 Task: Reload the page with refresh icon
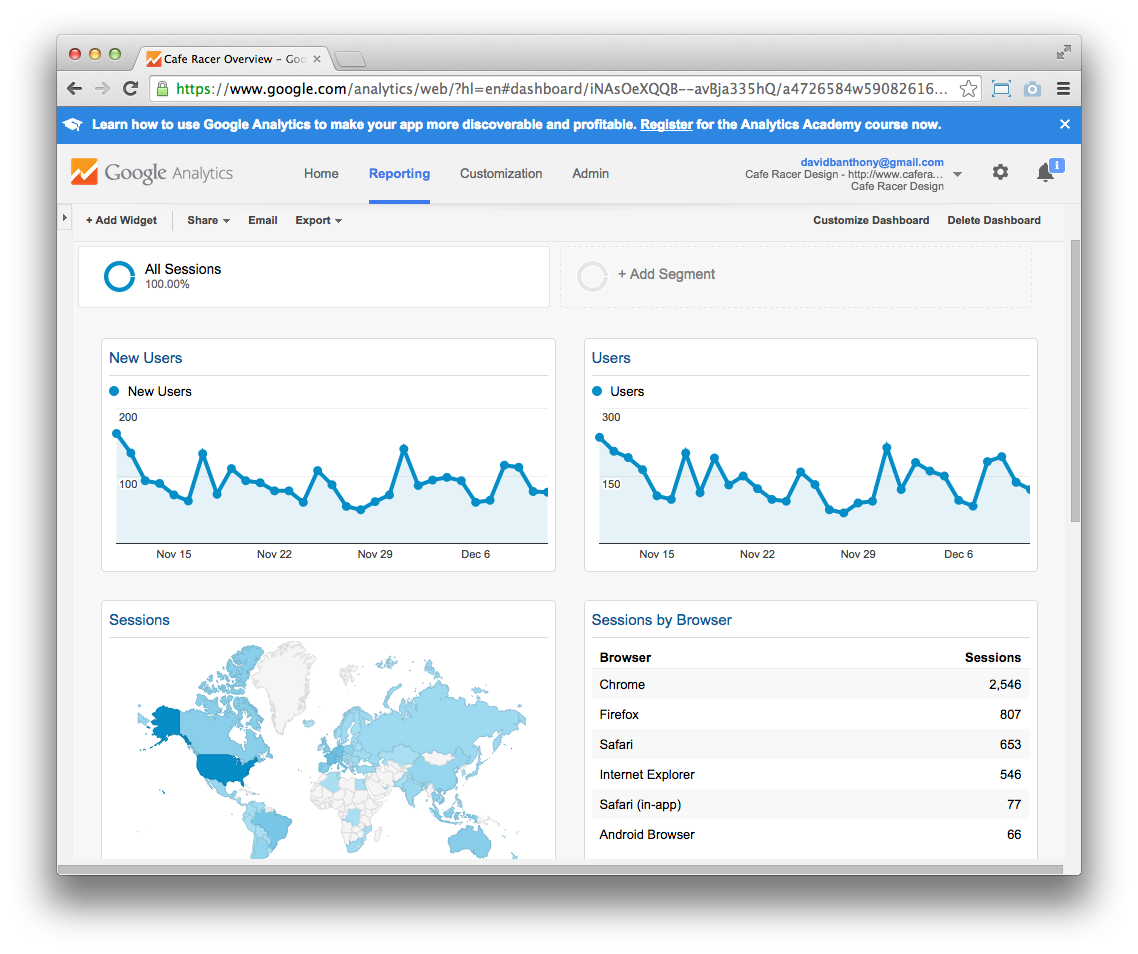(x=131, y=89)
